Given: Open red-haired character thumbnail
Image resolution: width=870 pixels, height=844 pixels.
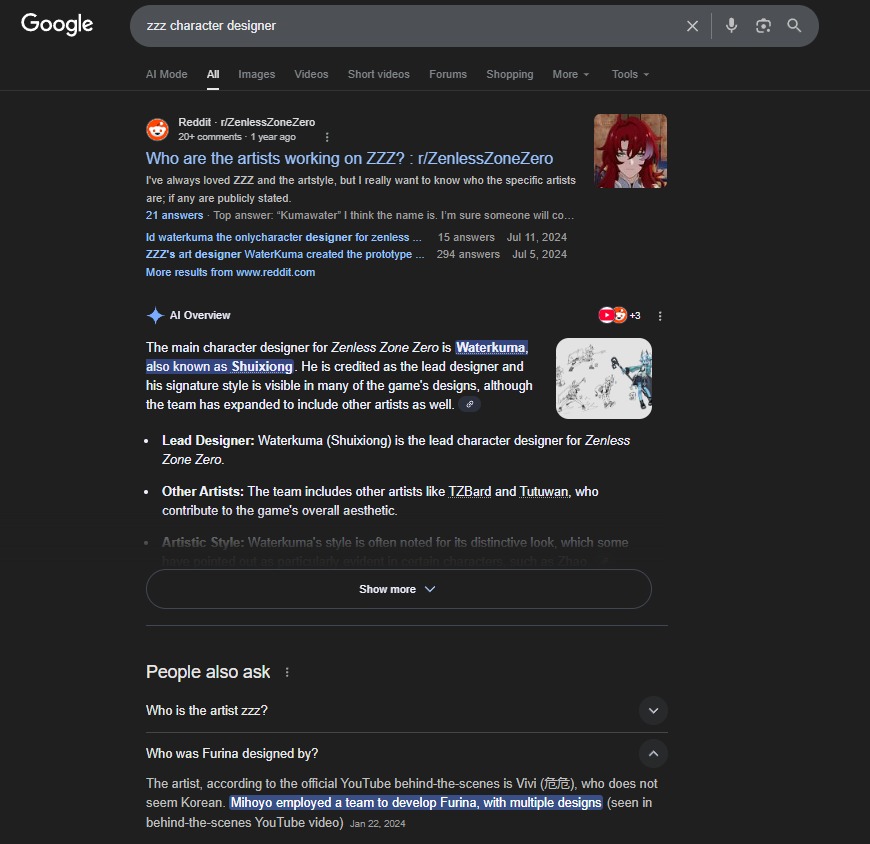Looking at the screenshot, I should [x=630, y=151].
